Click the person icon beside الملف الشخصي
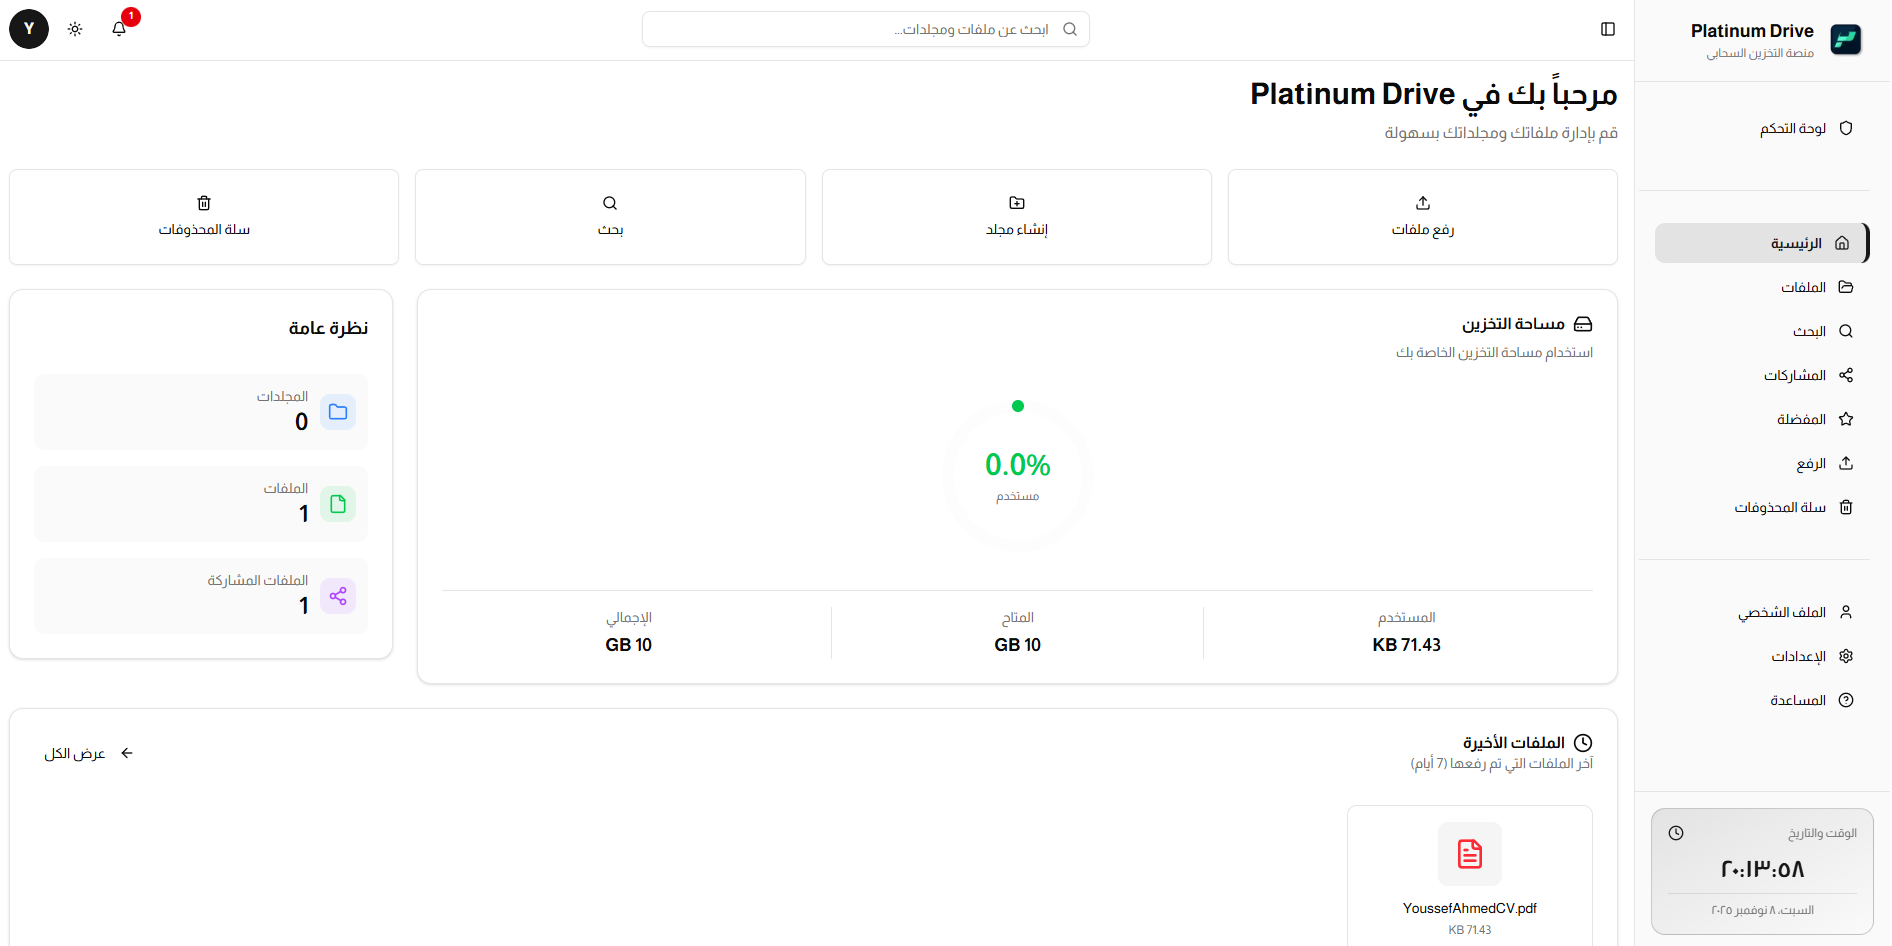The height and width of the screenshot is (946, 1892). [x=1846, y=612]
